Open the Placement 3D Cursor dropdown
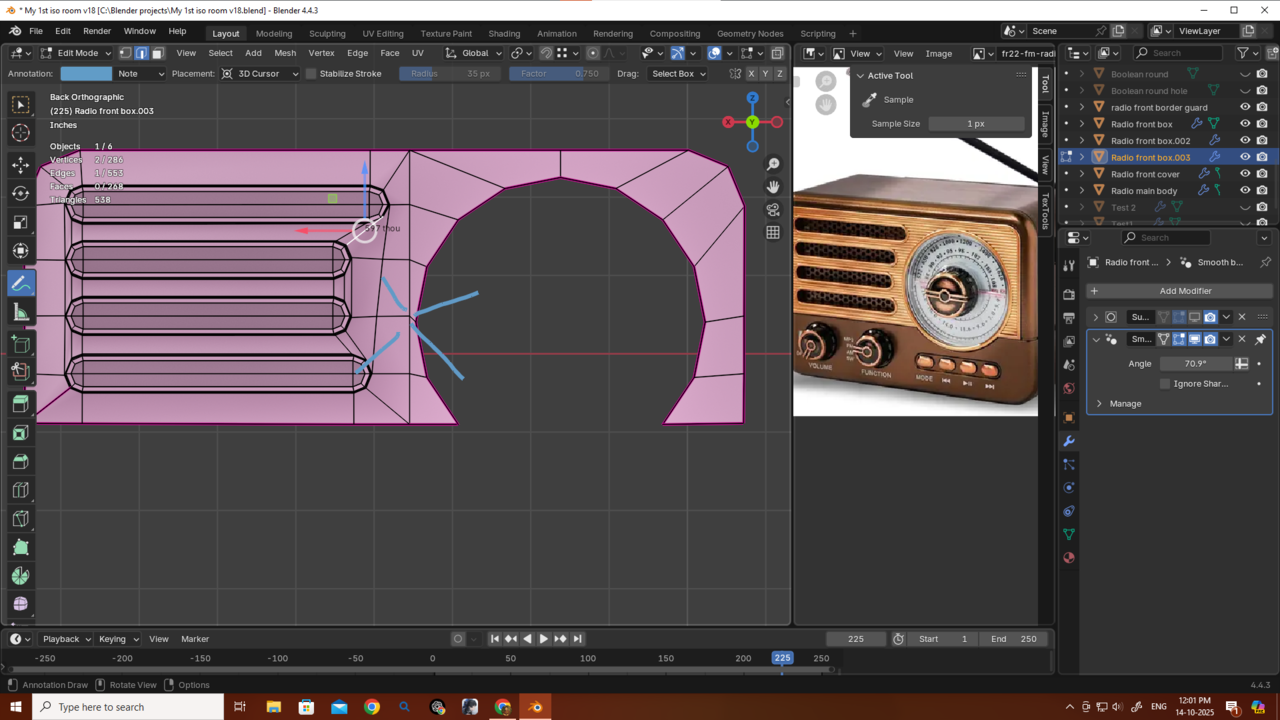 (260, 74)
